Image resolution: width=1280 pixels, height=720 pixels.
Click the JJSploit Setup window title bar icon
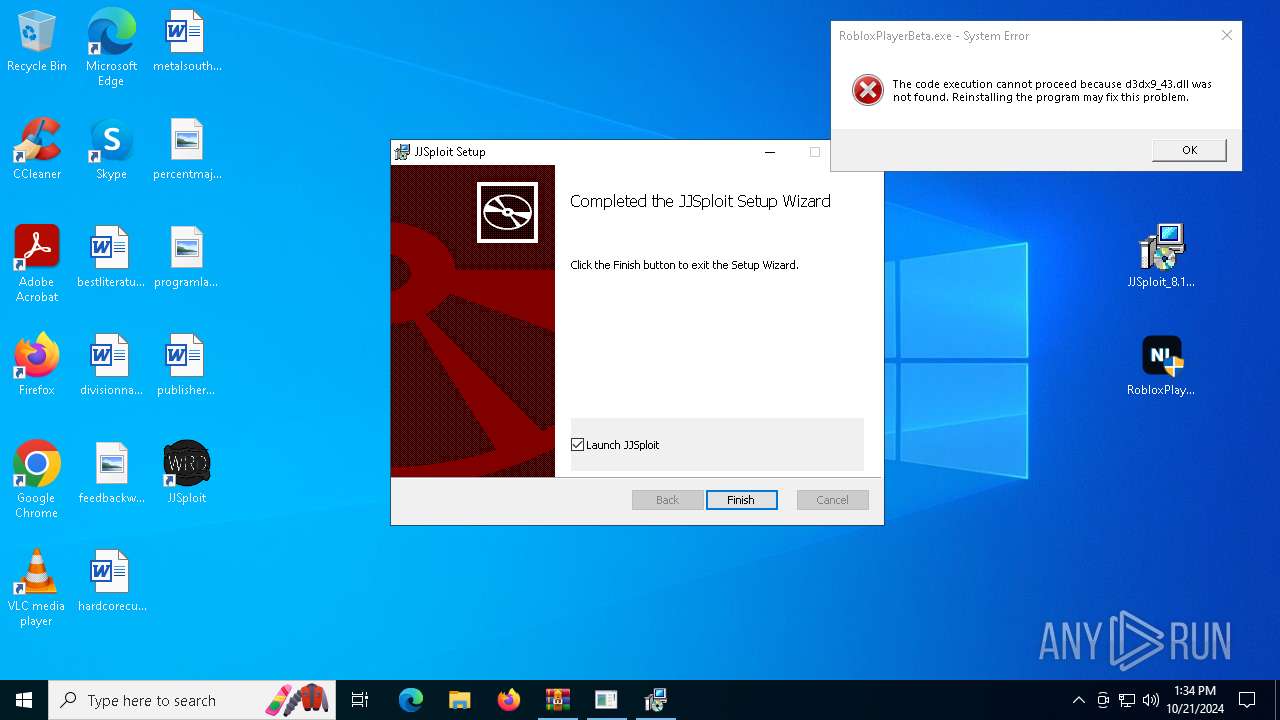[x=402, y=152]
